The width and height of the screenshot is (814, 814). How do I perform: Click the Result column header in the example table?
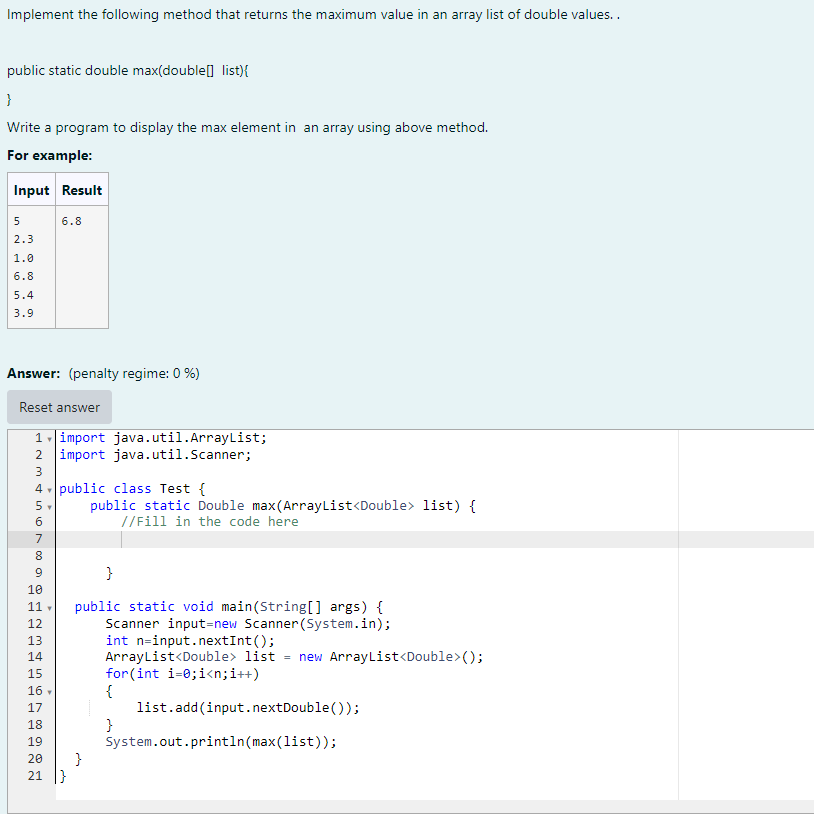point(81,189)
